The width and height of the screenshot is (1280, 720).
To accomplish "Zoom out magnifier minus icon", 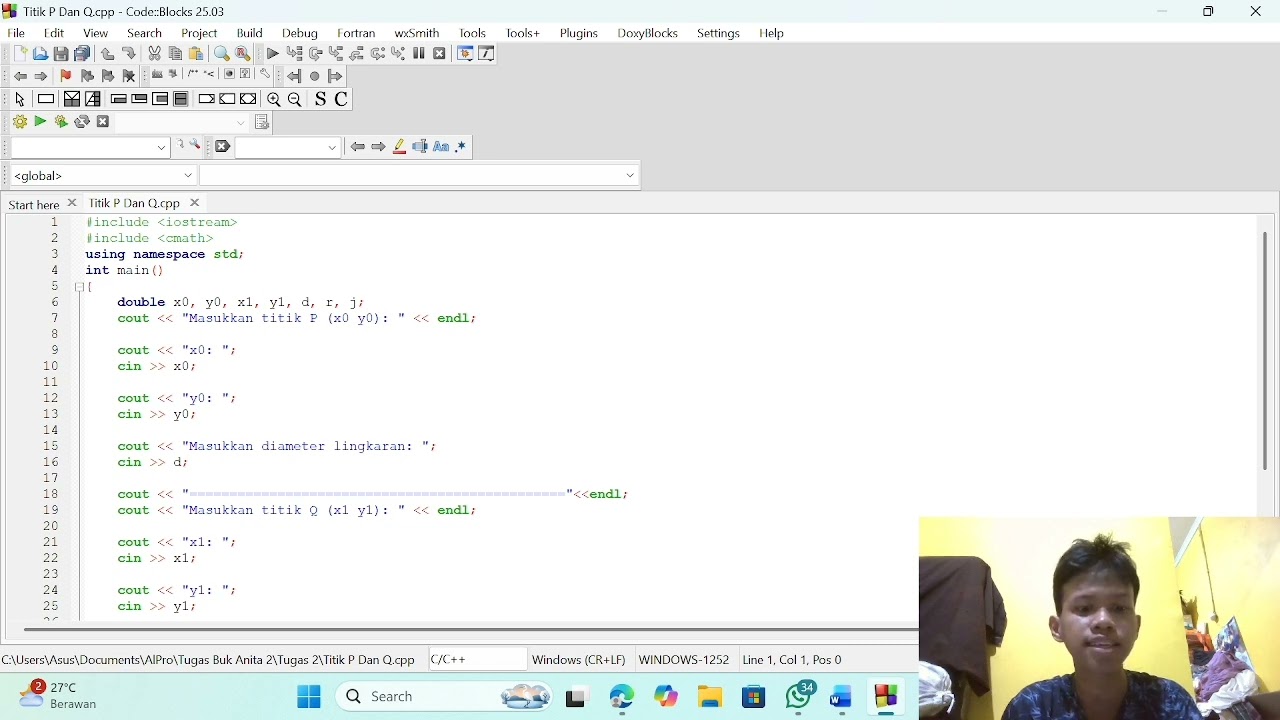I will 295,100.
